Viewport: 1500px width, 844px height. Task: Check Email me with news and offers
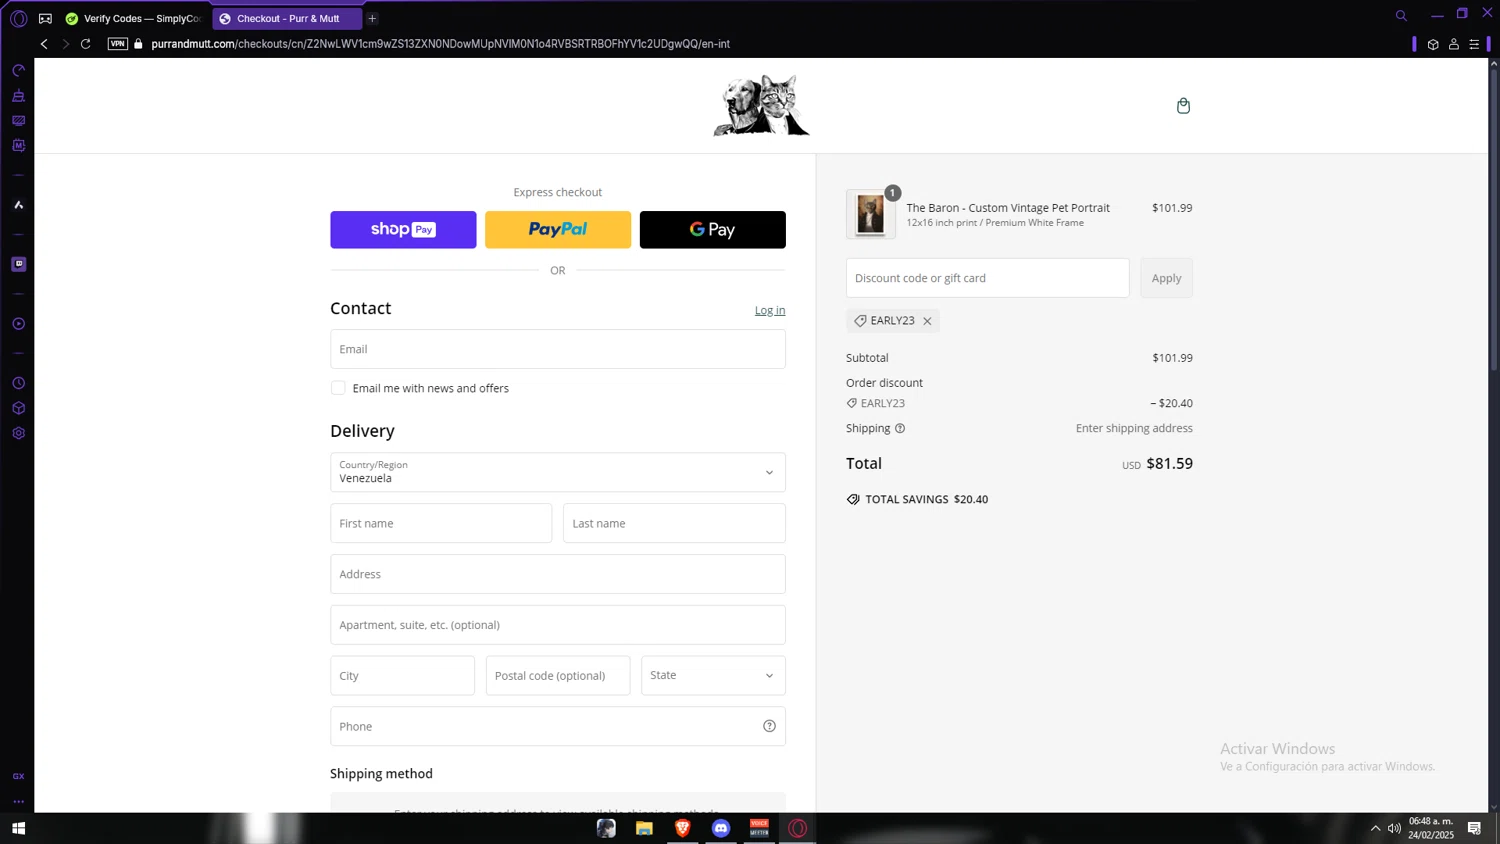(x=338, y=388)
